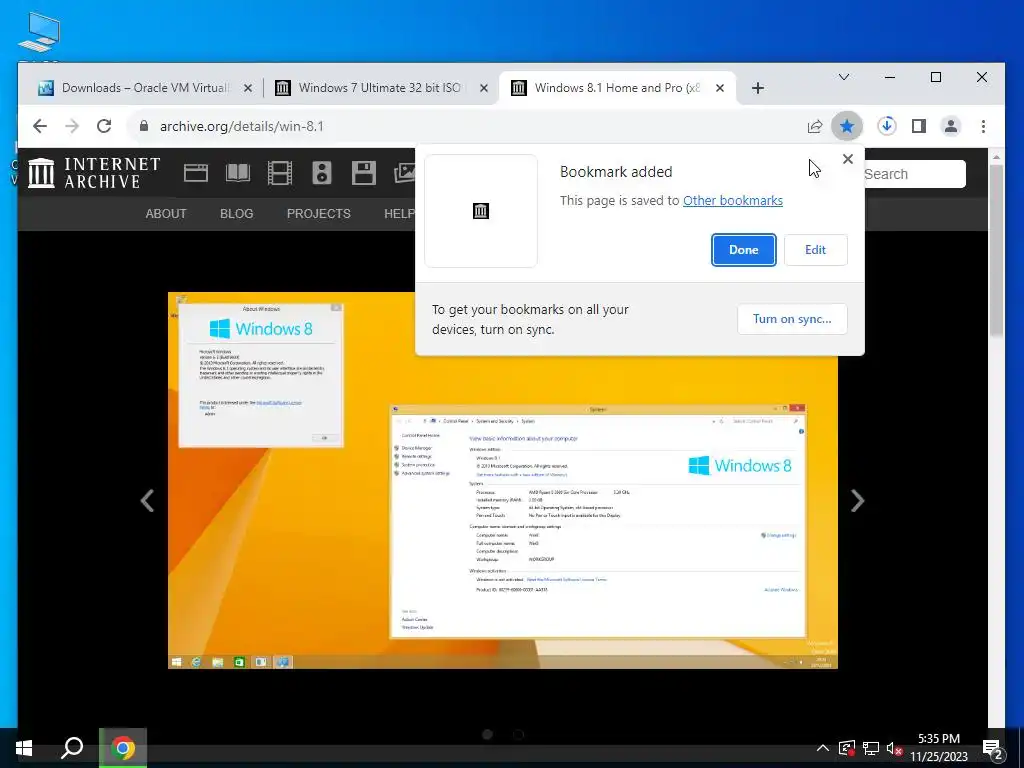Open the network tray icon

tap(871, 748)
